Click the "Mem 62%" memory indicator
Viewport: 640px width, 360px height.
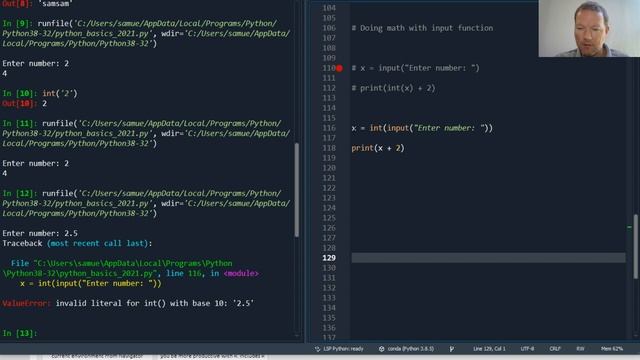coord(611,349)
